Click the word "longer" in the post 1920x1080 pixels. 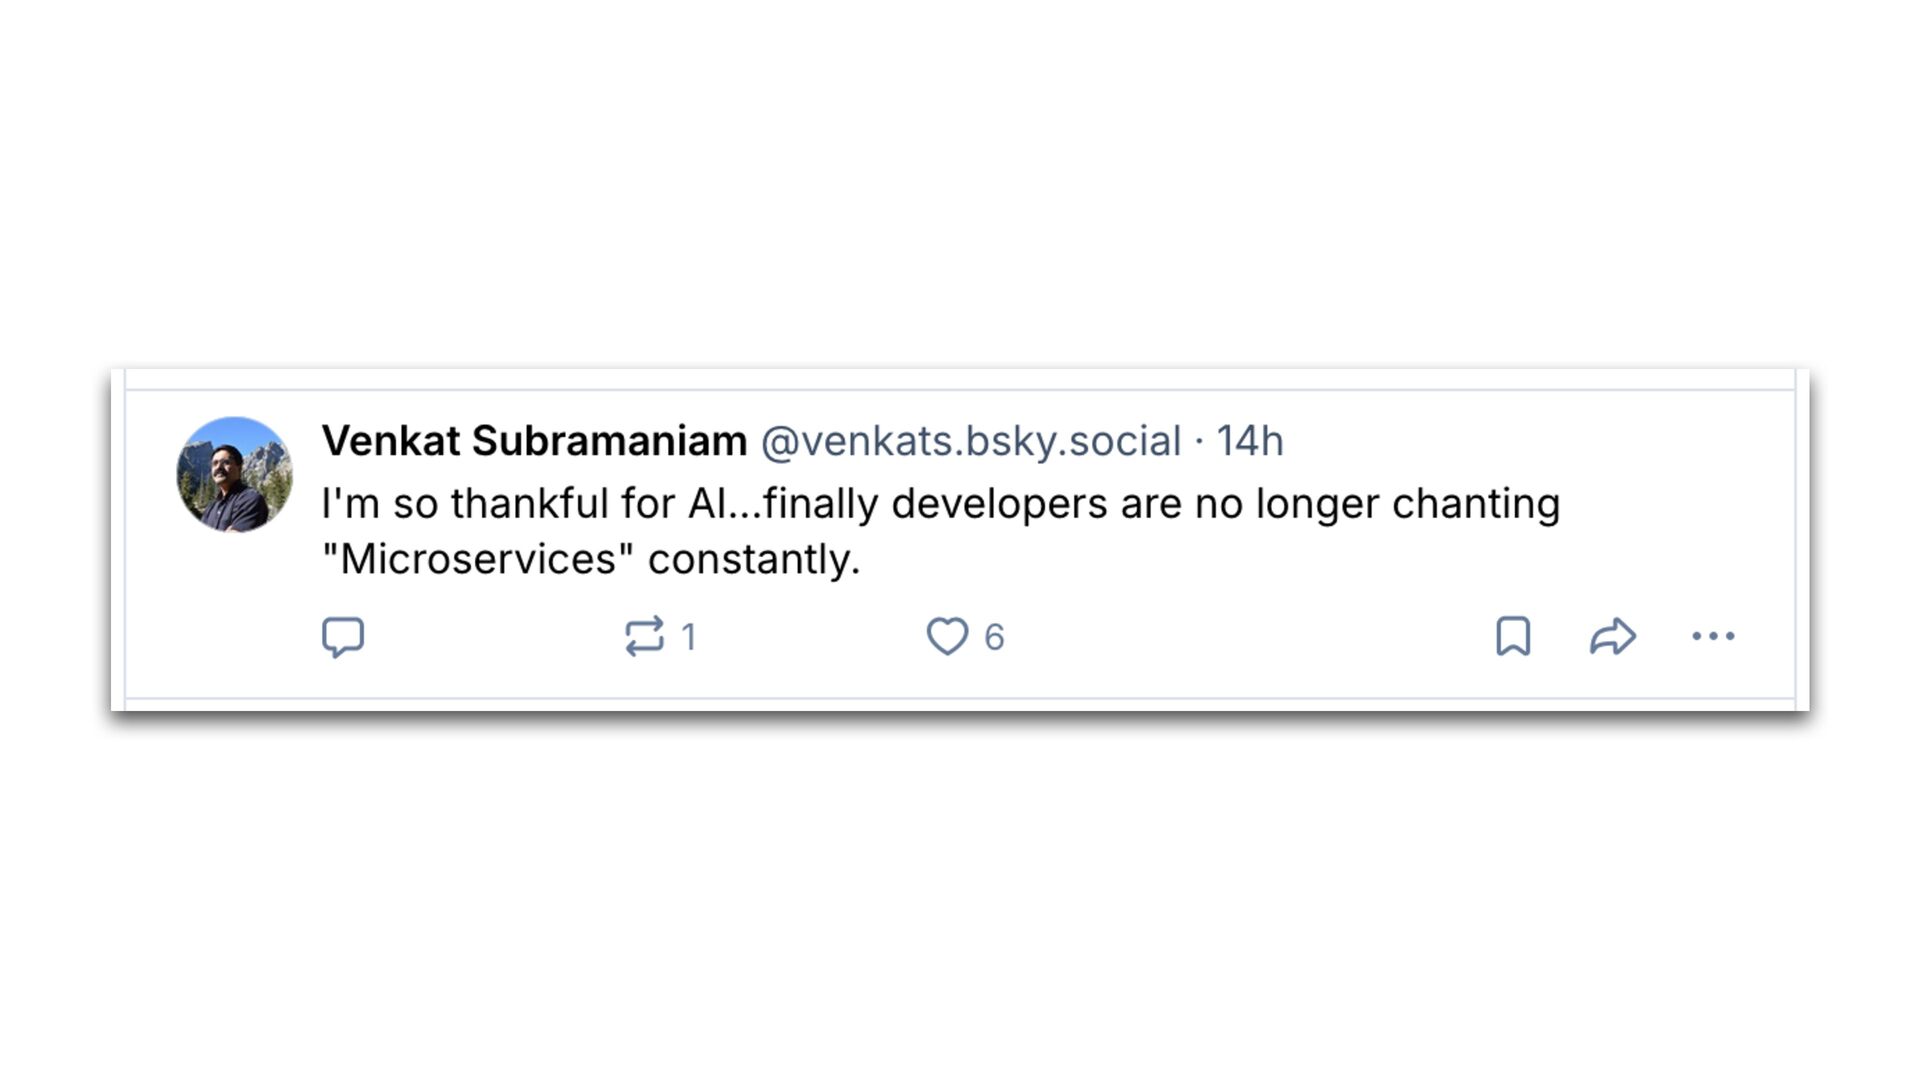pyautogui.click(x=1318, y=504)
